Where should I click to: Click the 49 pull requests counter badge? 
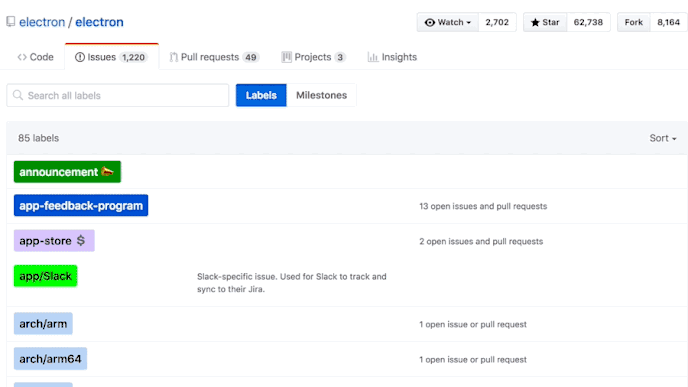(x=251, y=57)
